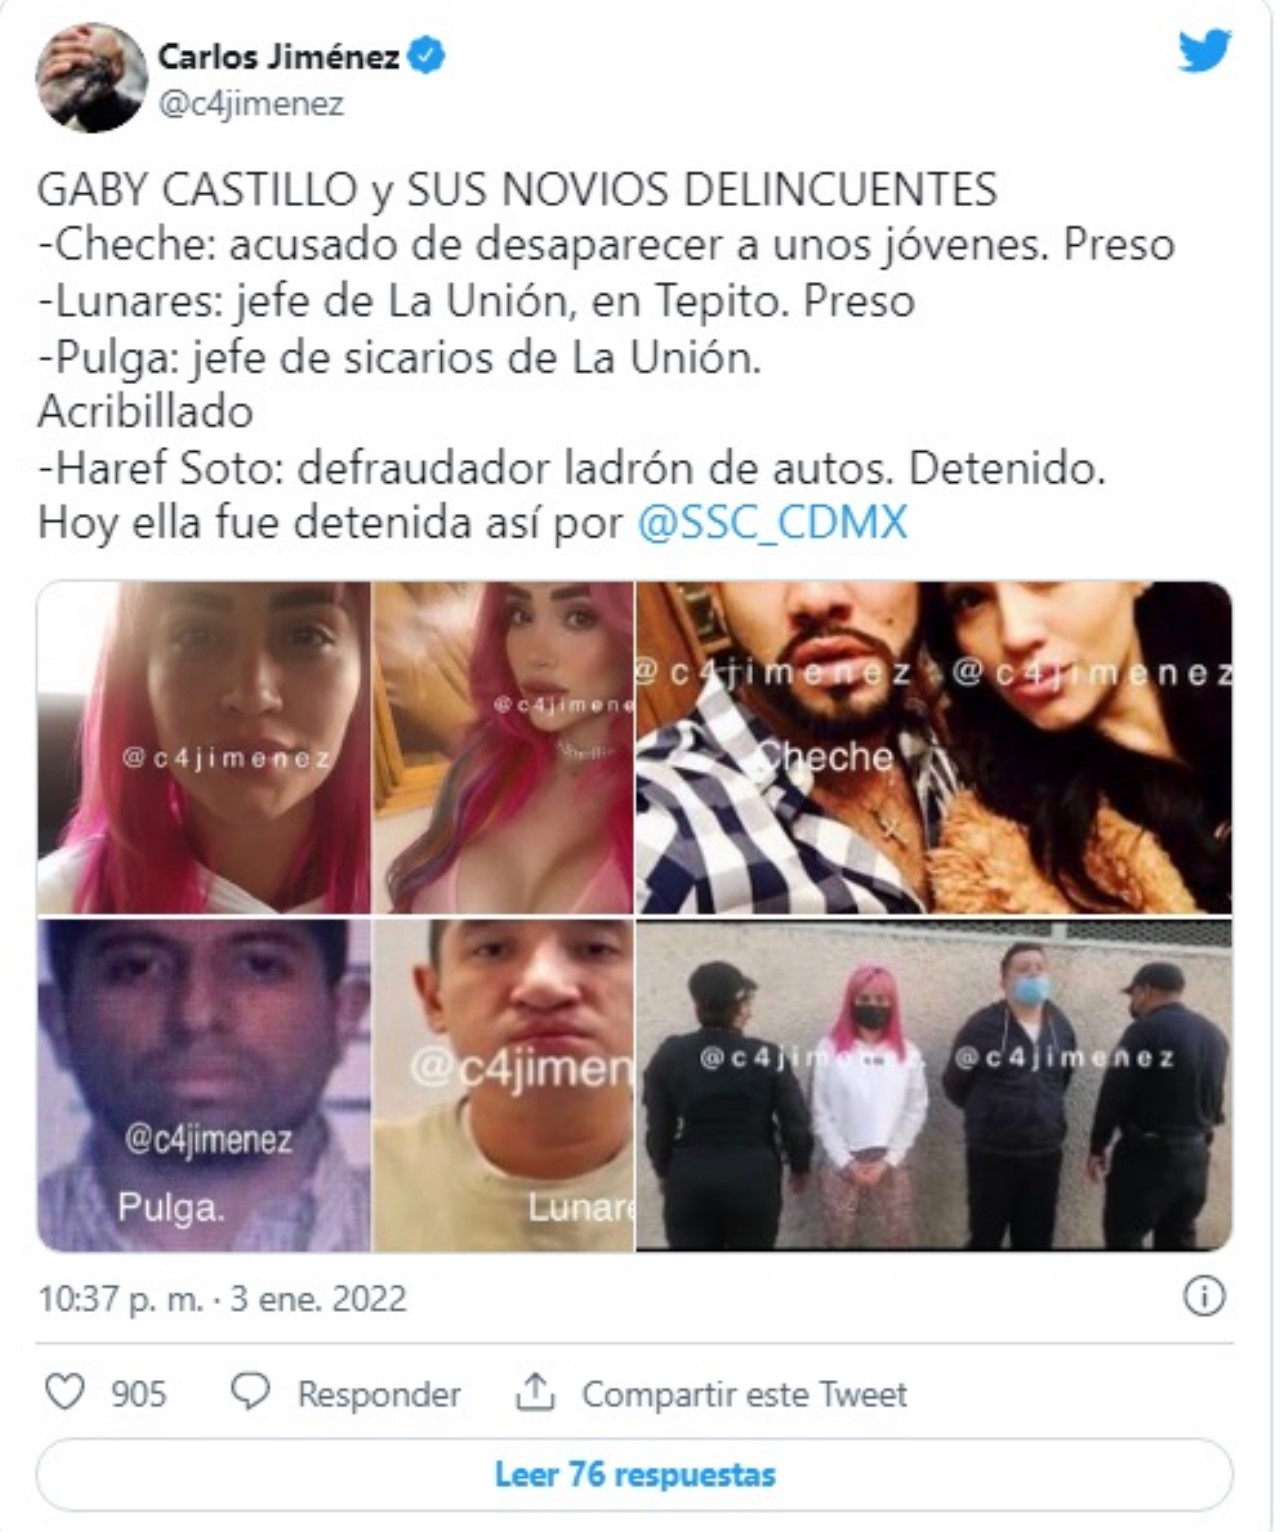Open the @c4jimenez handle

click(x=252, y=103)
